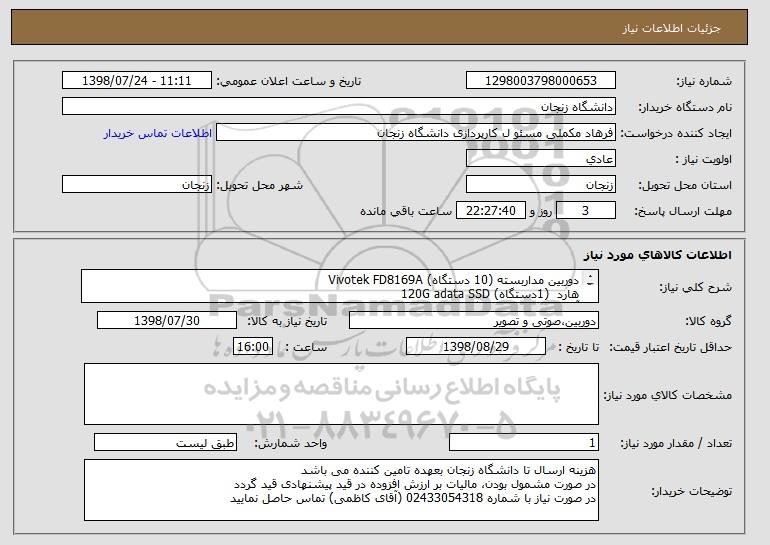Click the label واحد شمارش
The width and height of the screenshot is (770, 545).
(291, 443)
